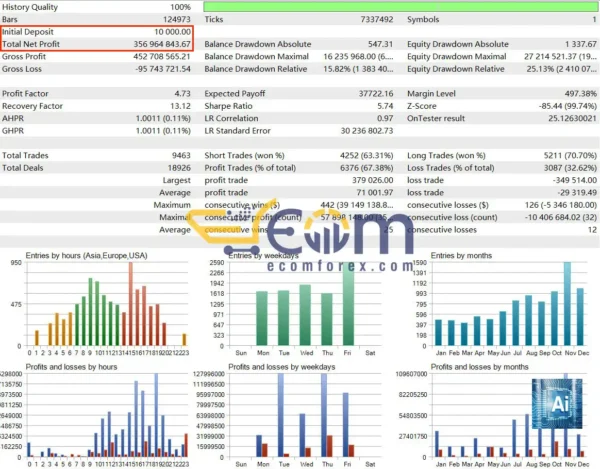This screenshot has width=600, height=469.
Task: Click the '100%' History Quality value
Action: click(180, 7)
